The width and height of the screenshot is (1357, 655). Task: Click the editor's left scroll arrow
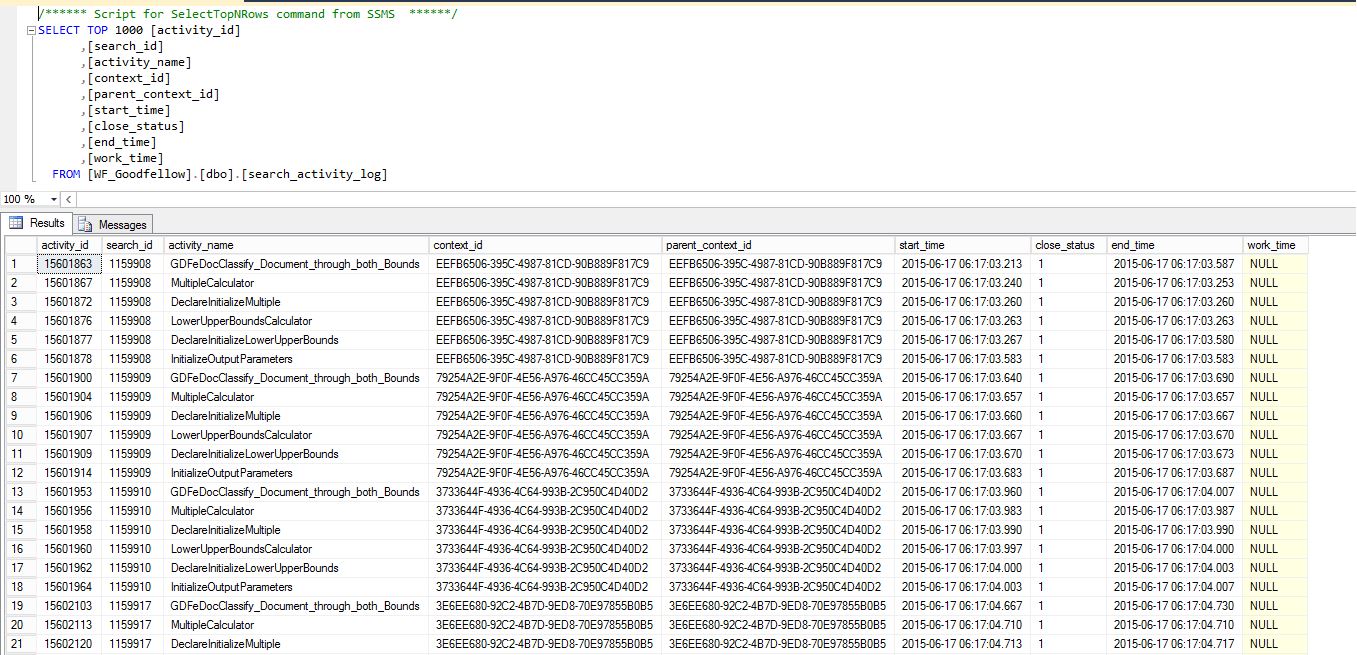(x=70, y=200)
